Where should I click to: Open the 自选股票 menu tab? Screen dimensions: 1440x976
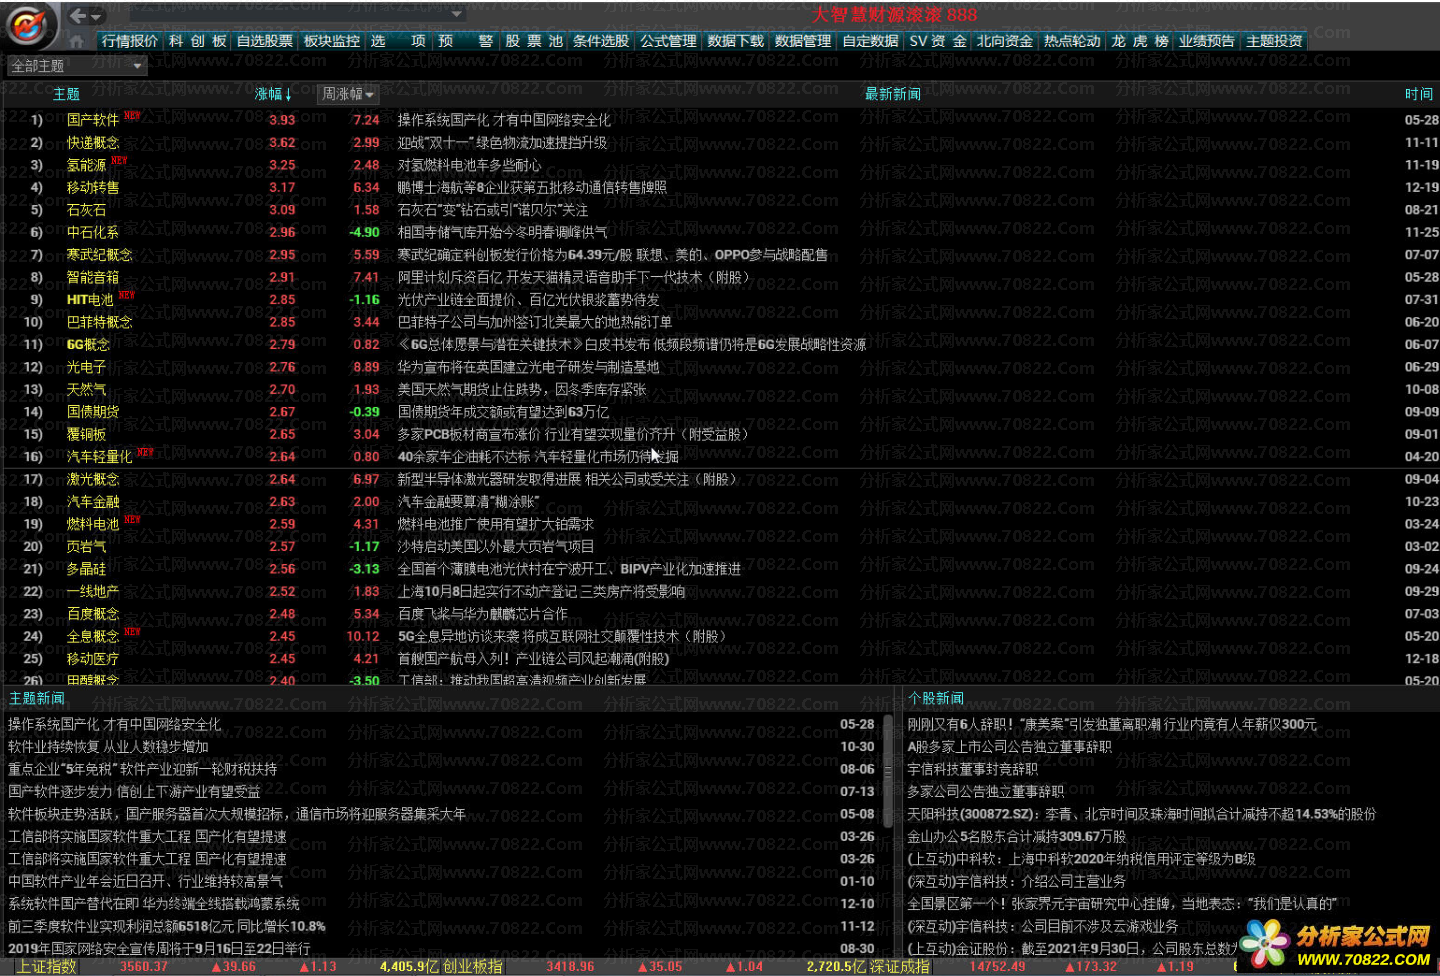tap(265, 41)
